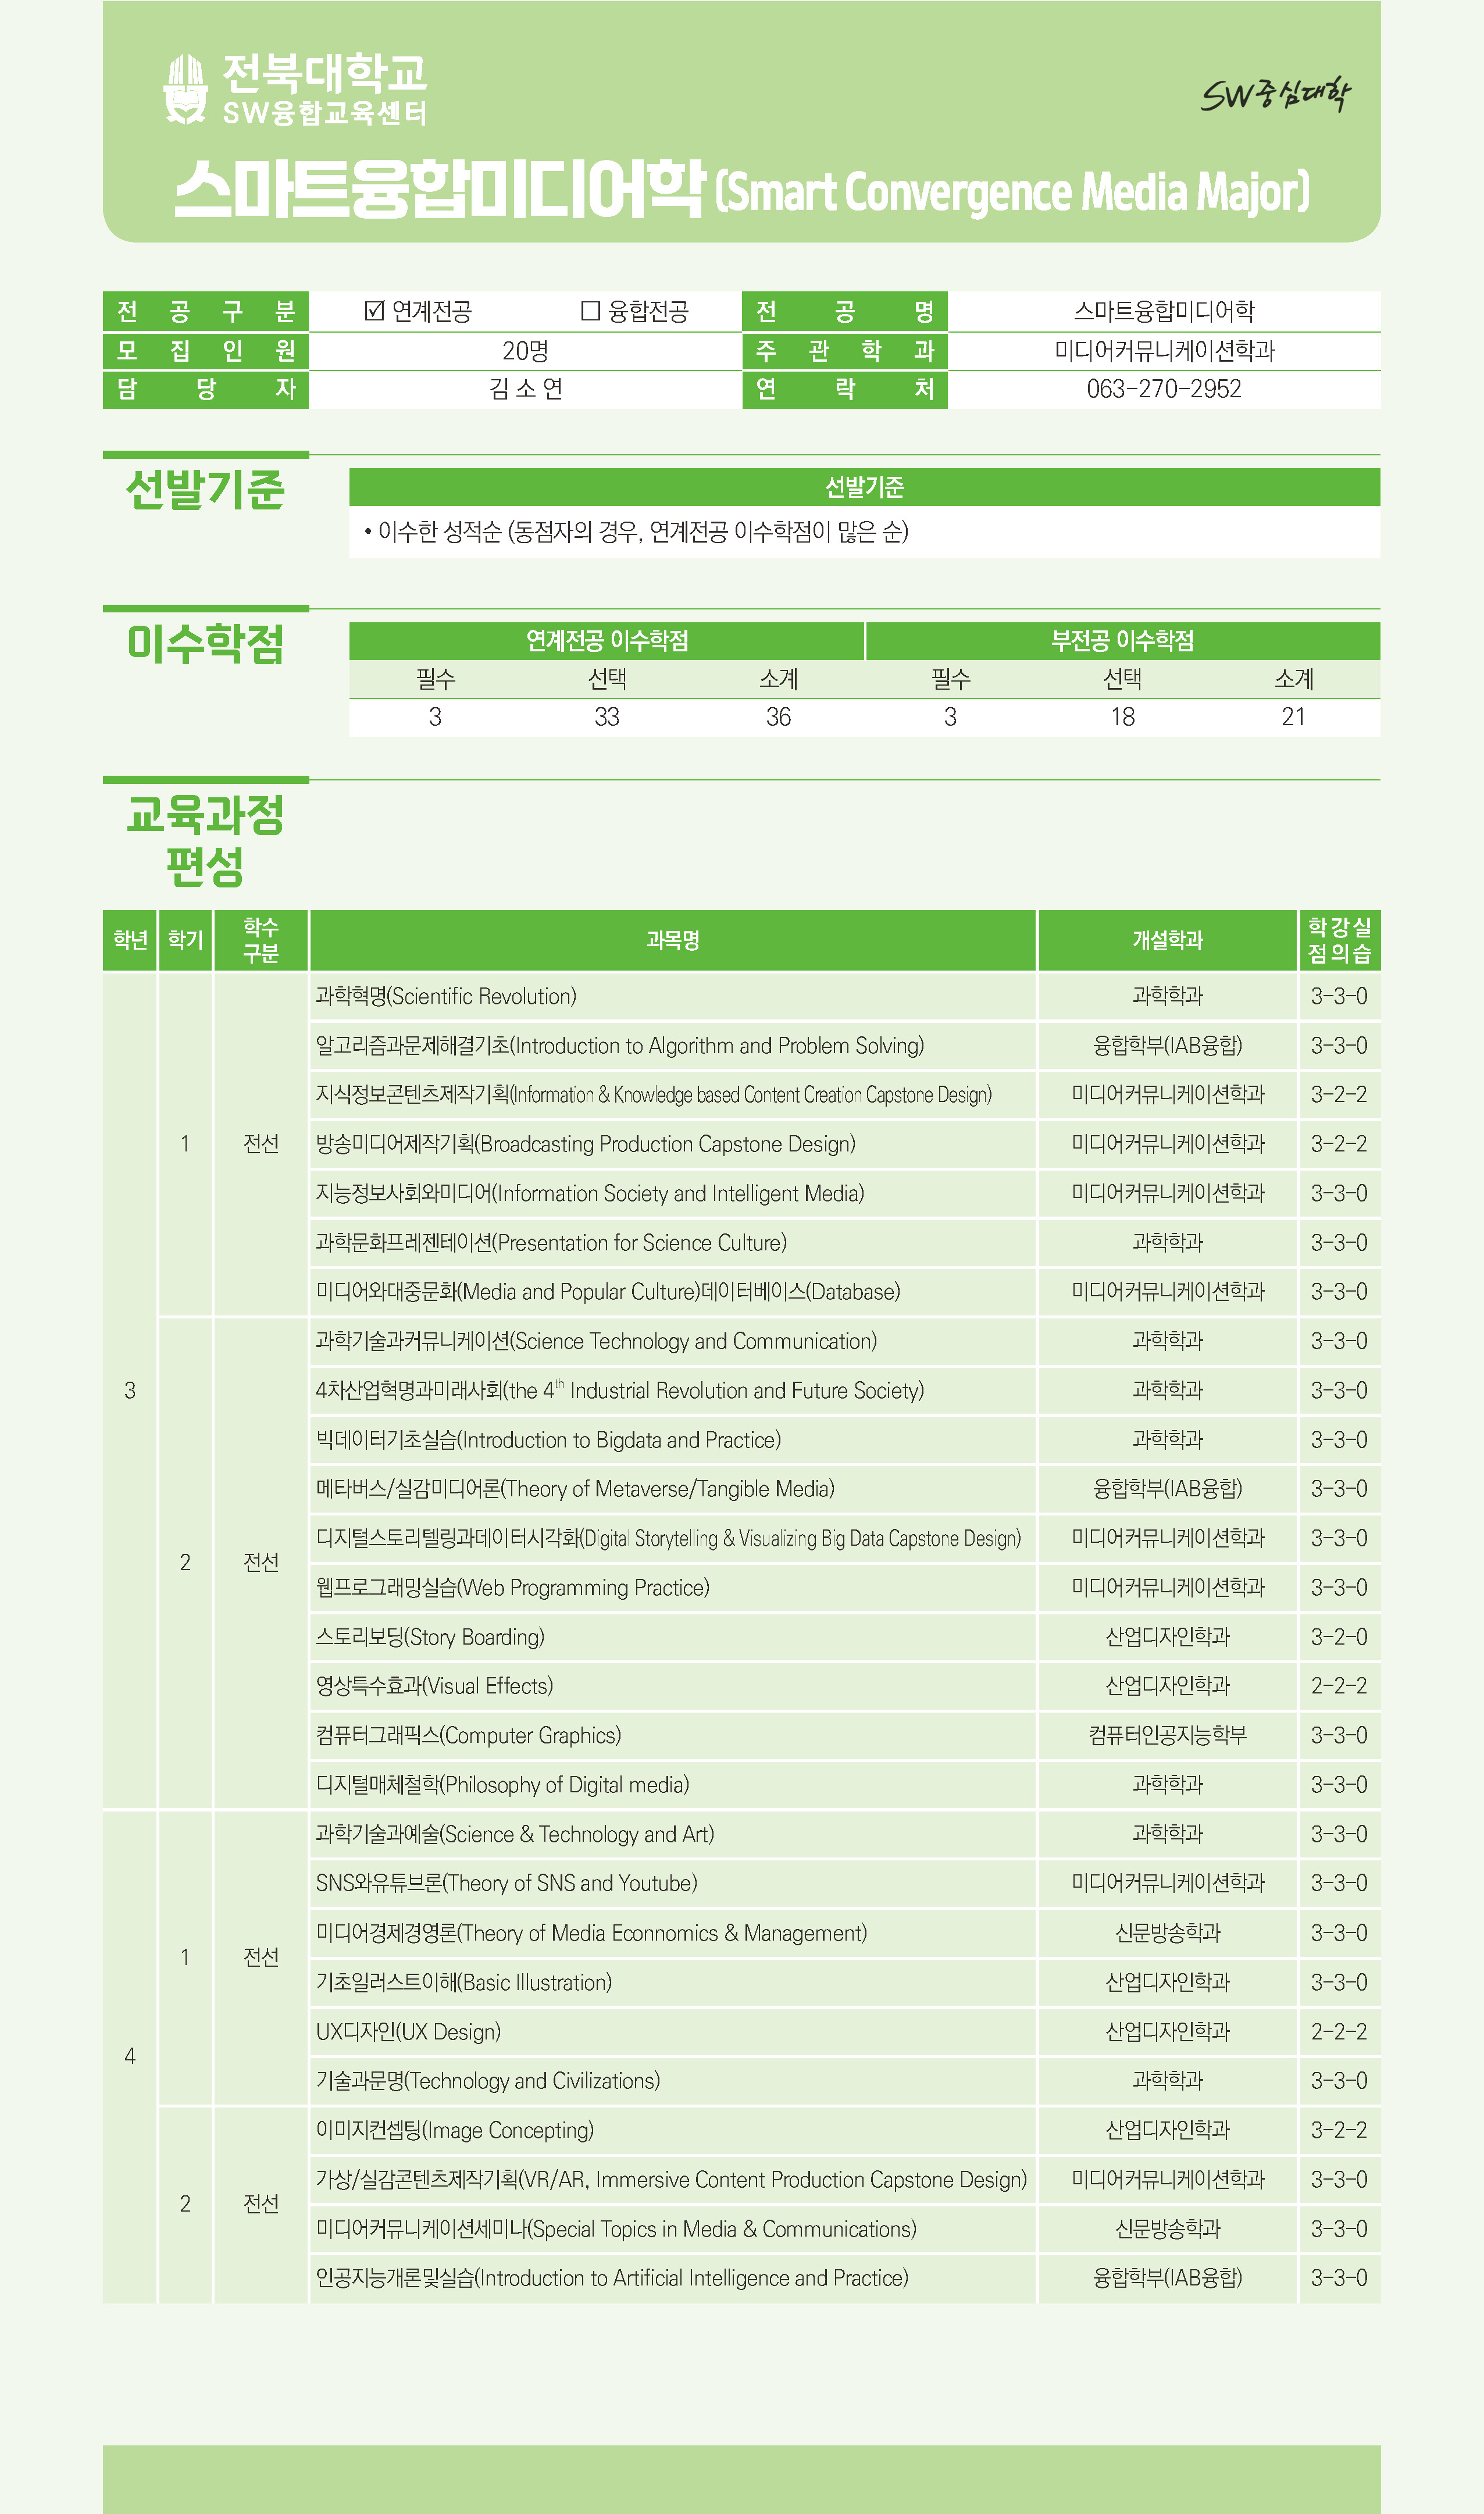Image resolution: width=1484 pixels, height=2514 pixels.
Task: Click the 개설학과 table header
Action: [1168, 940]
